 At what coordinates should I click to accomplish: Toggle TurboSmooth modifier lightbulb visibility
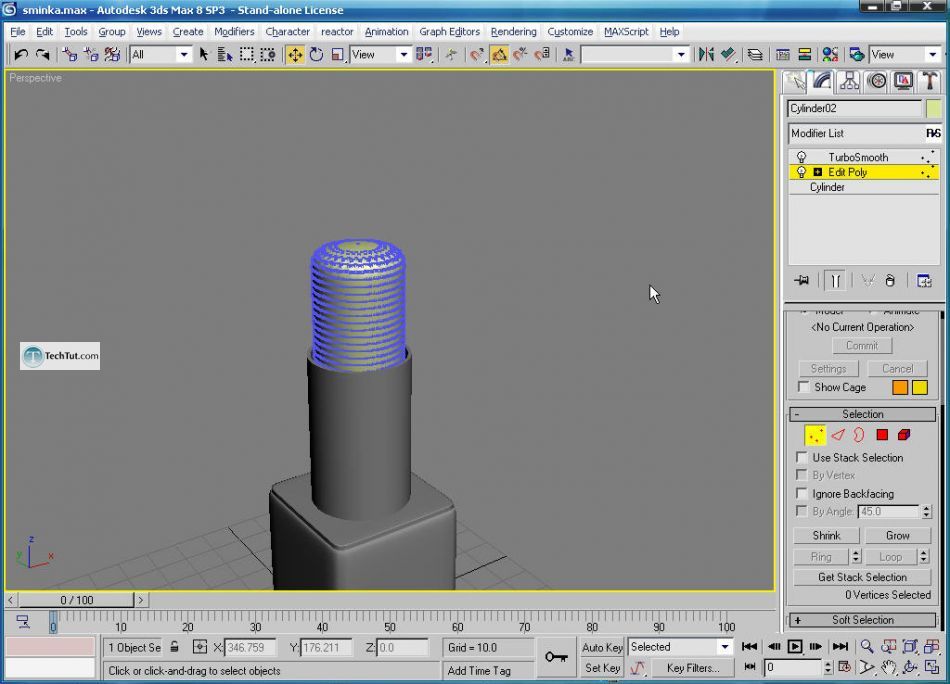801,157
